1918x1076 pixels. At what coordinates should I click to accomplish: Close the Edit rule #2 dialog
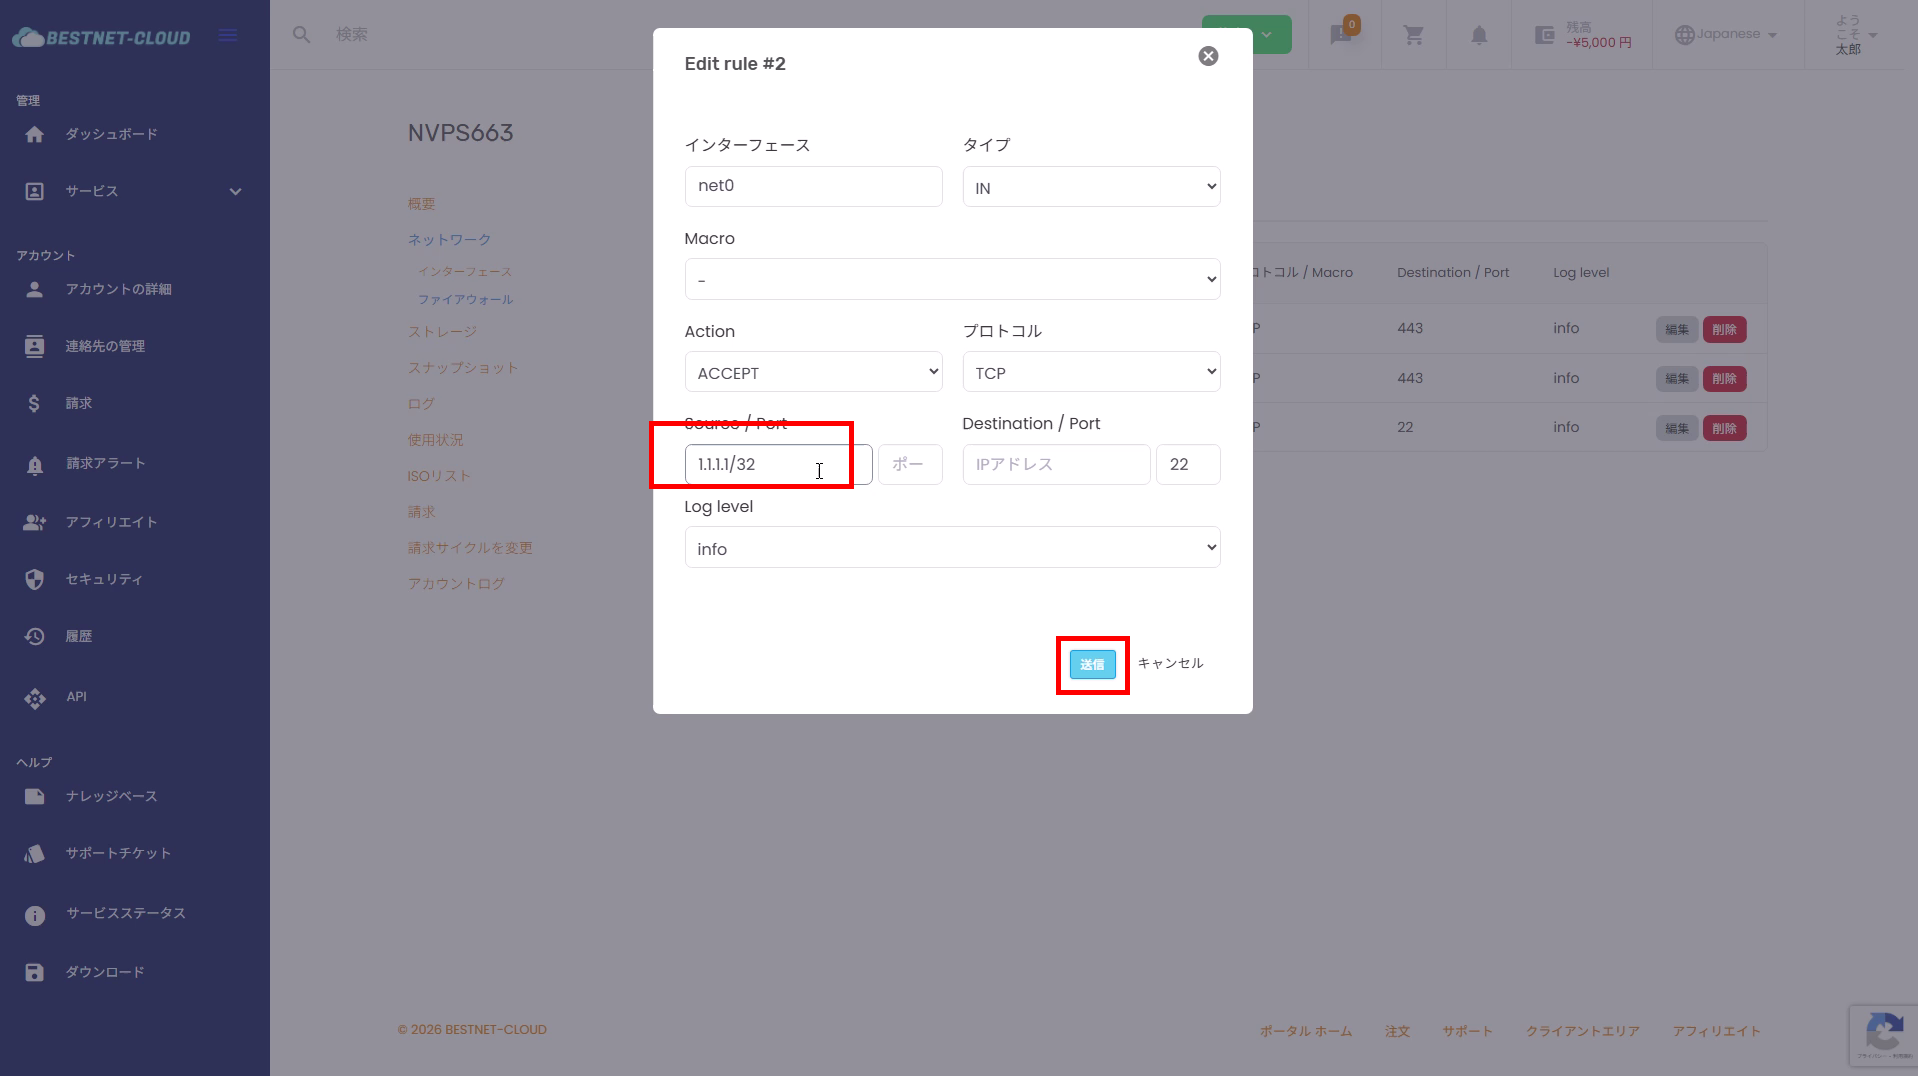[1208, 57]
